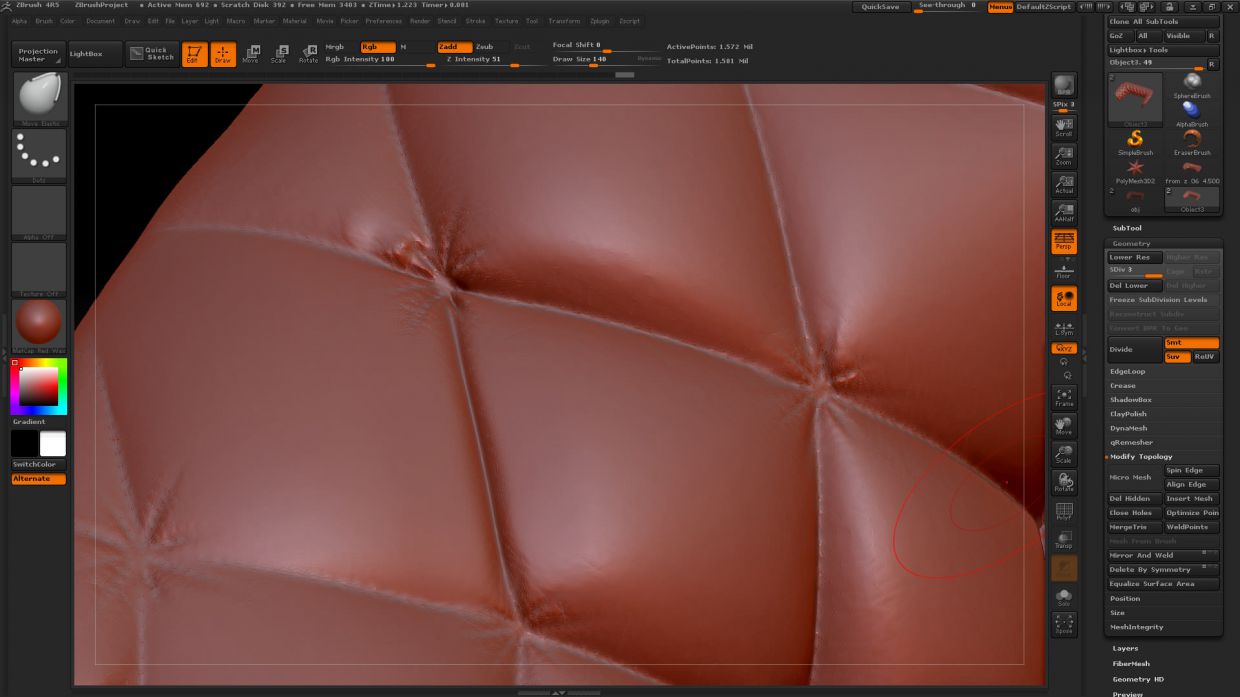Select the white main color swatch
Screen dimensions: 1240x697
tap(53, 444)
